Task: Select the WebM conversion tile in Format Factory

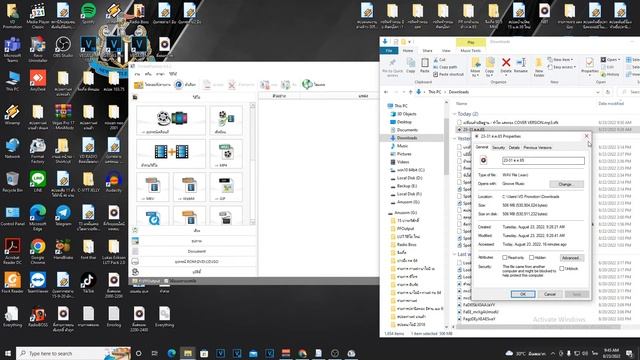Action: pos(189,187)
